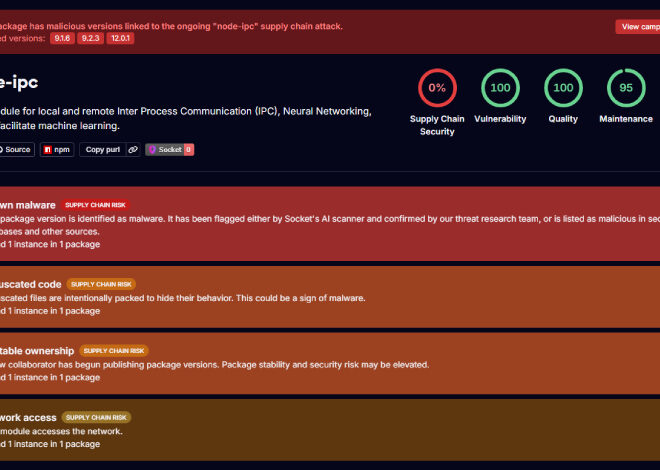Click SUPPLY CHAIN RISK tag on ownership alert

[x=114, y=351]
